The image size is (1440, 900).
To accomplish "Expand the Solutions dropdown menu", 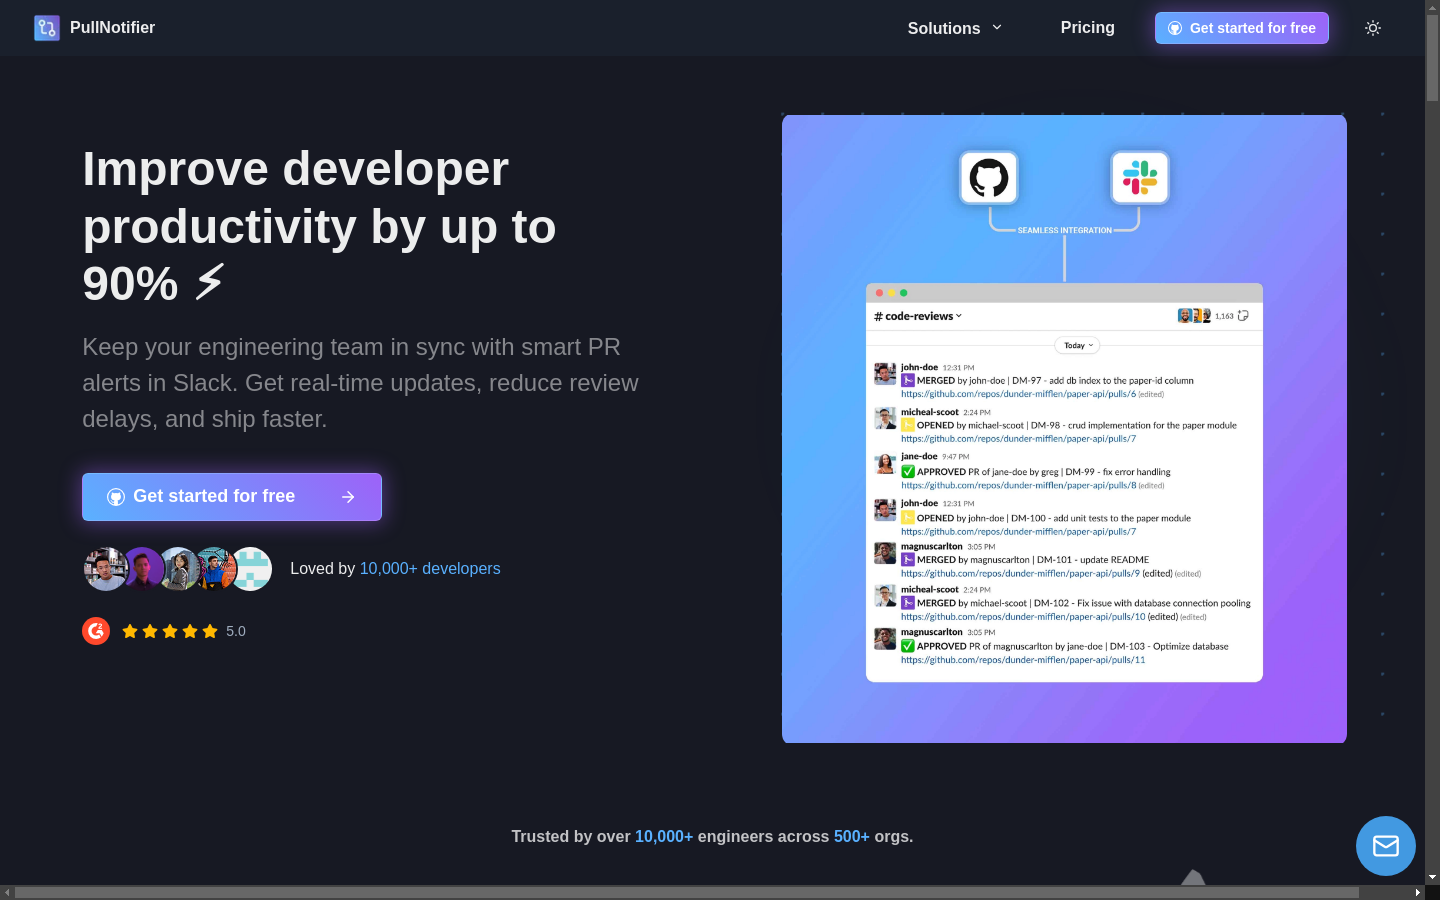I will 955,28.
